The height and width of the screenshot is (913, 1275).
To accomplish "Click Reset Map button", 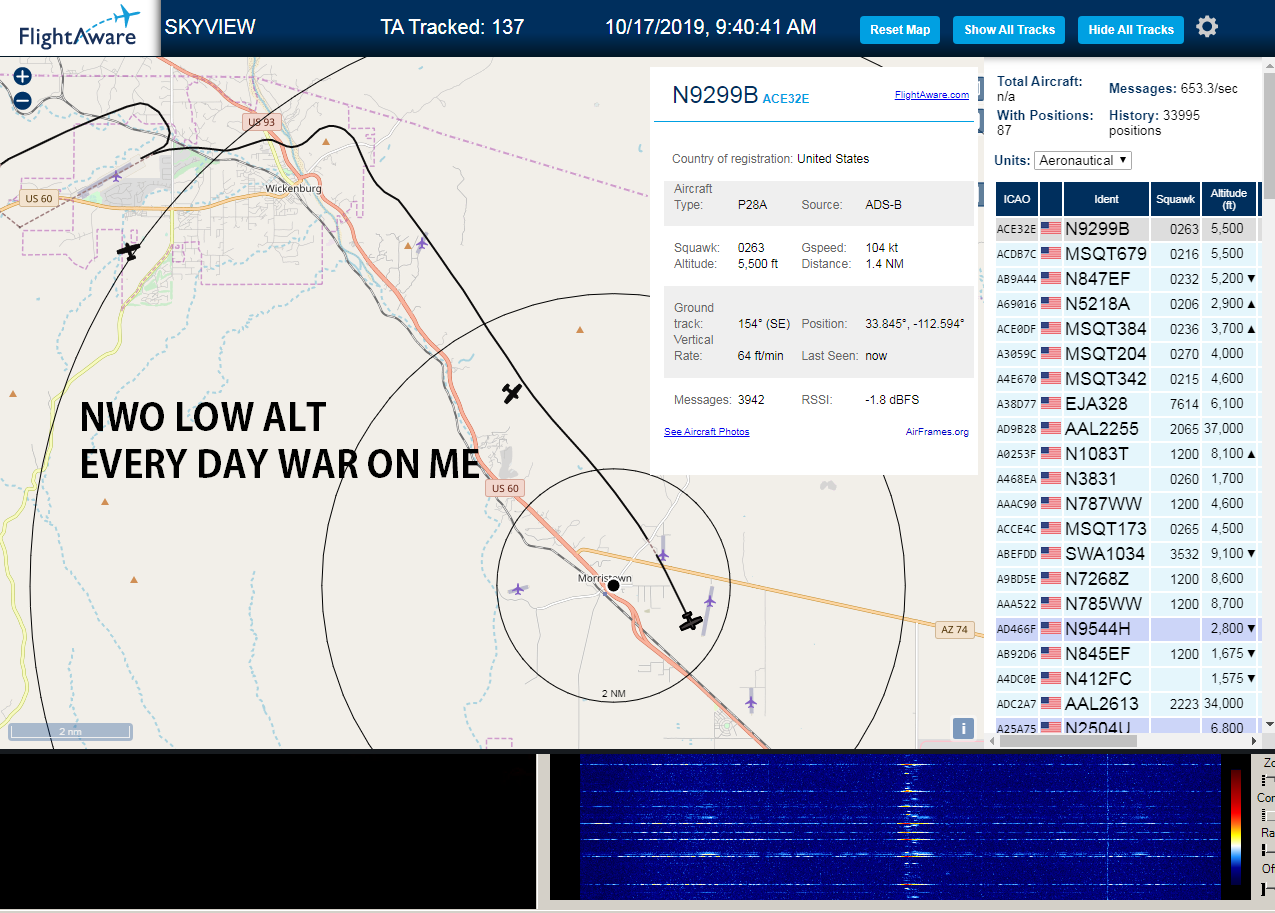I will pos(900,30).
